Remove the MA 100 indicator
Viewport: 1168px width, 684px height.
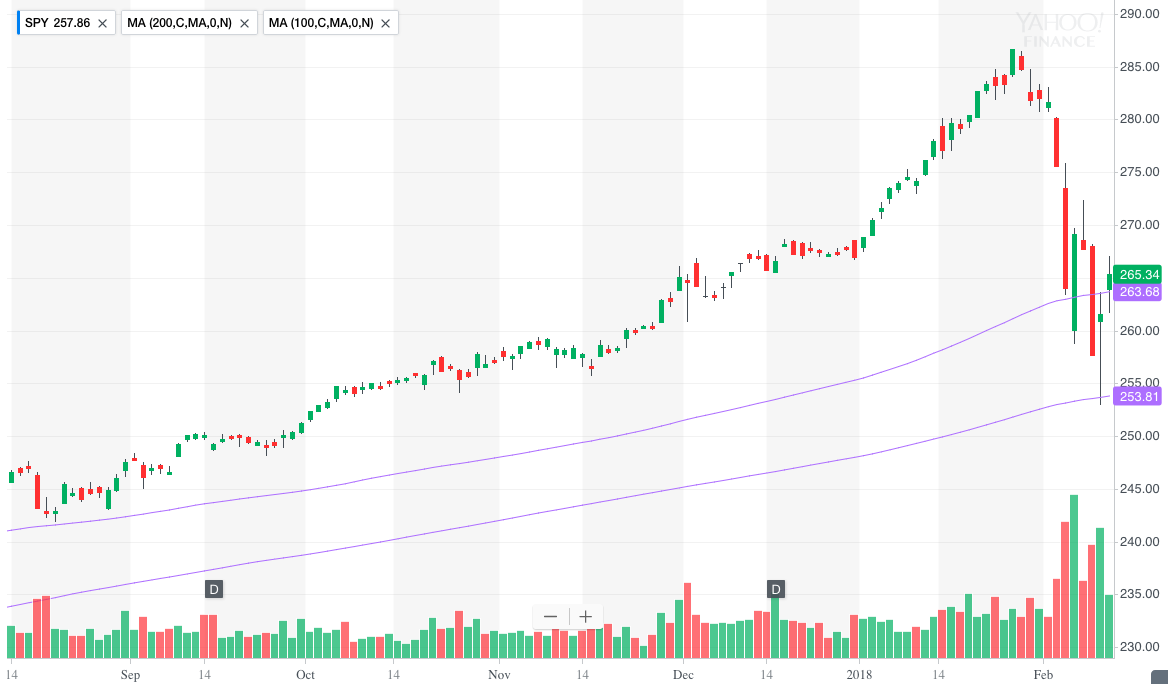(x=385, y=23)
